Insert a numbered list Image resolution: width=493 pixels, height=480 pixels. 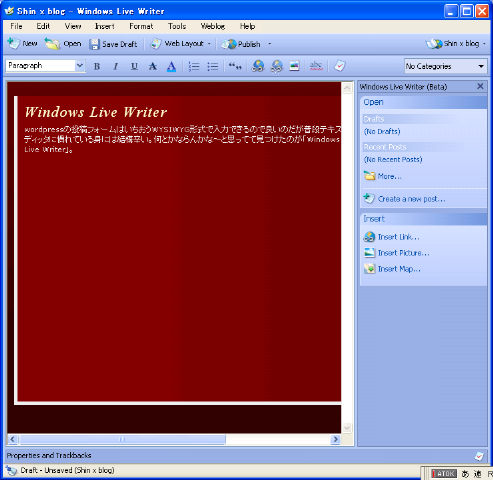point(194,66)
